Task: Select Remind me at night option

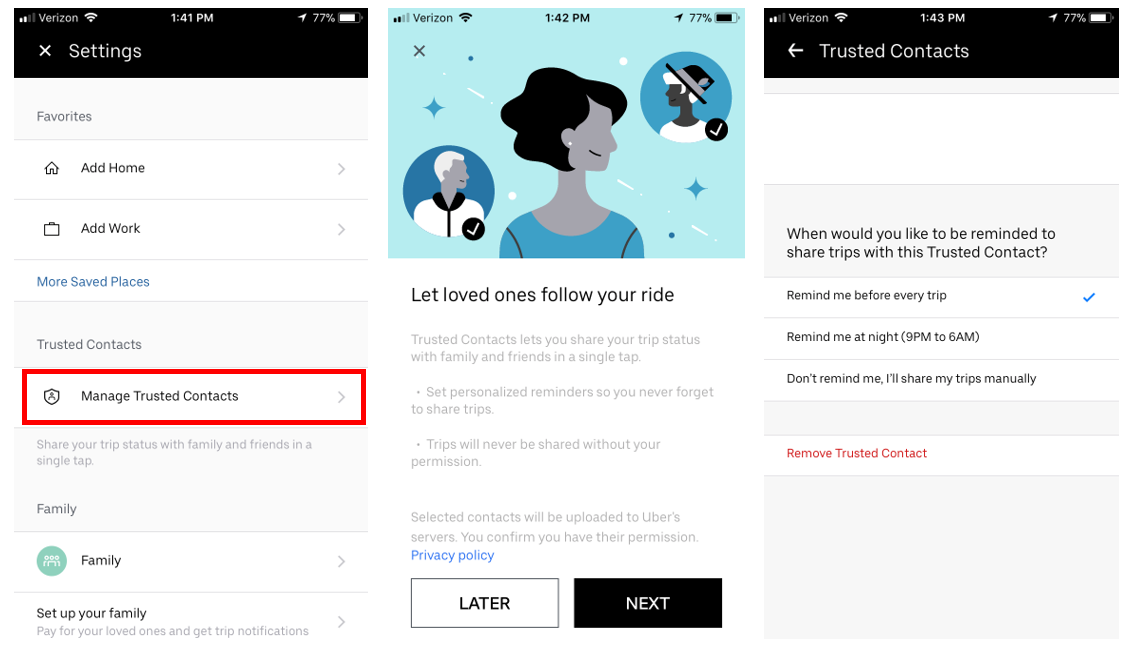Action: click(x=941, y=338)
